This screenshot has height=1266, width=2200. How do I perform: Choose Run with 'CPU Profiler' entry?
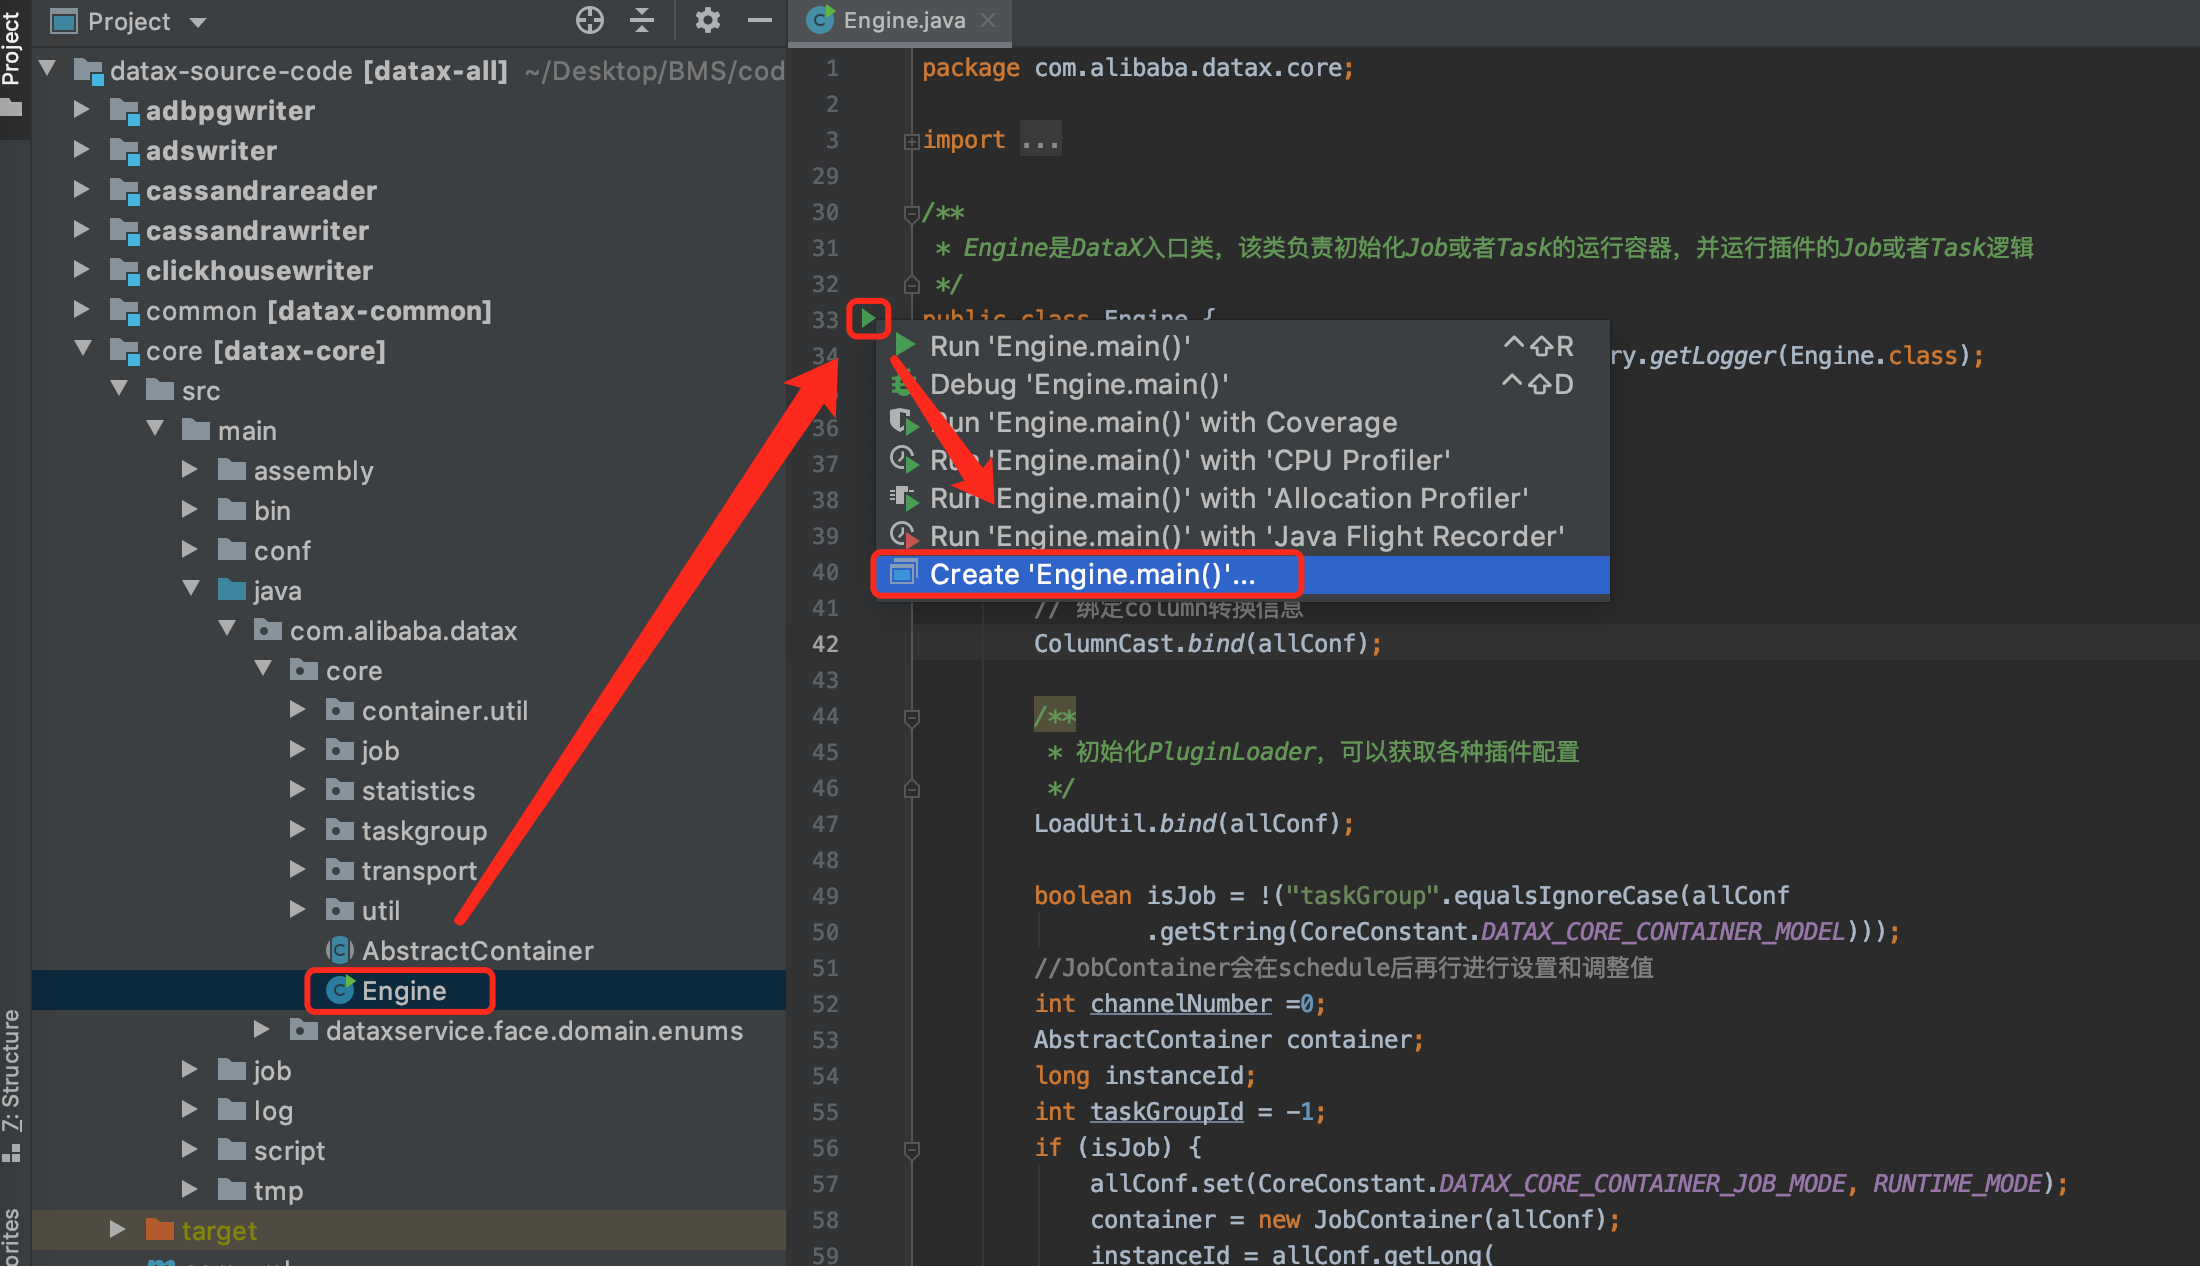point(1243,460)
